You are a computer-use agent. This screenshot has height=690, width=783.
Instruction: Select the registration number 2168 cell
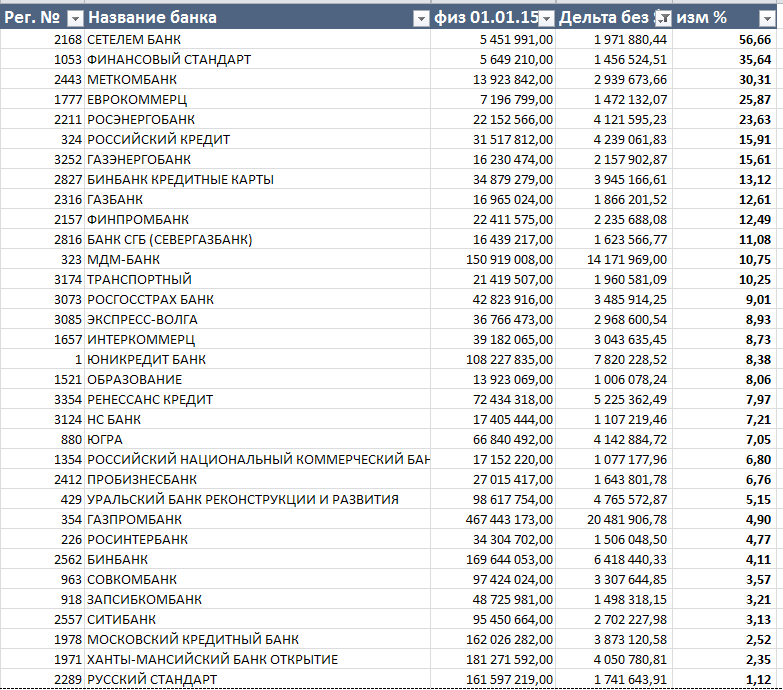[42, 39]
